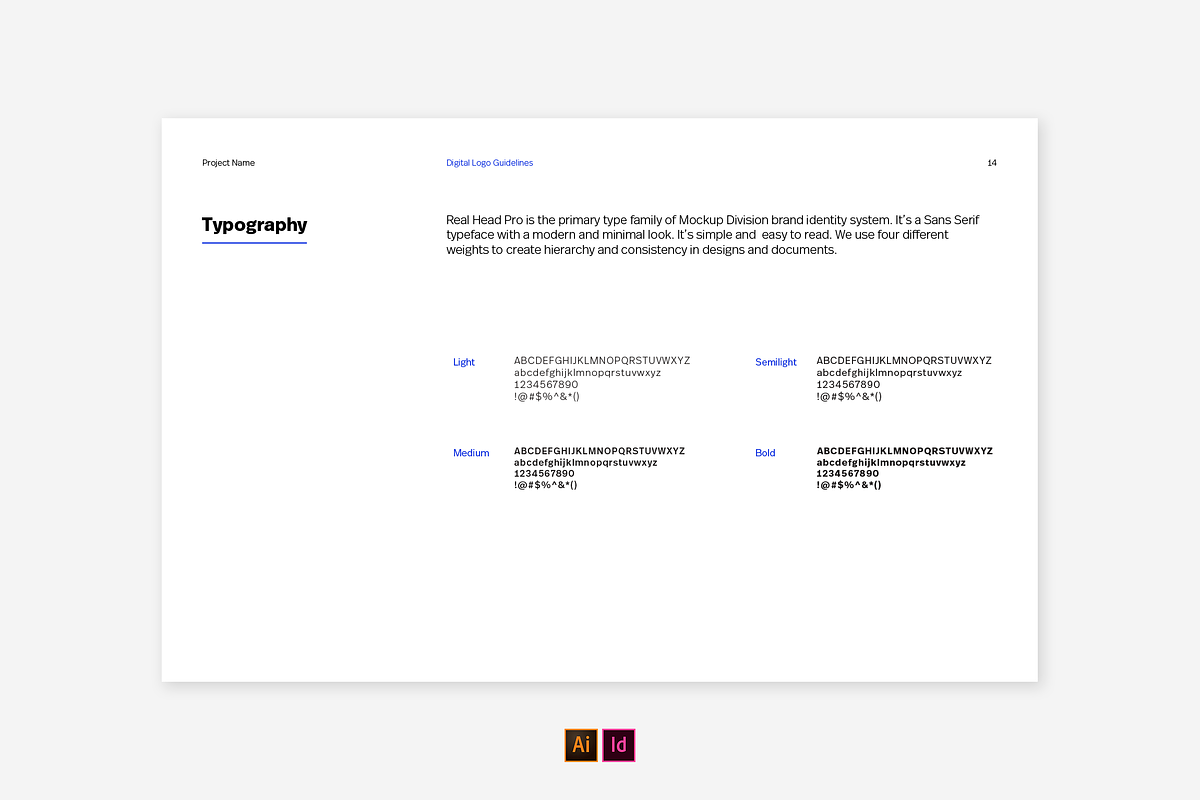Image resolution: width=1200 pixels, height=800 pixels.
Task: Select the Typography heading
Action: click(x=254, y=225)
